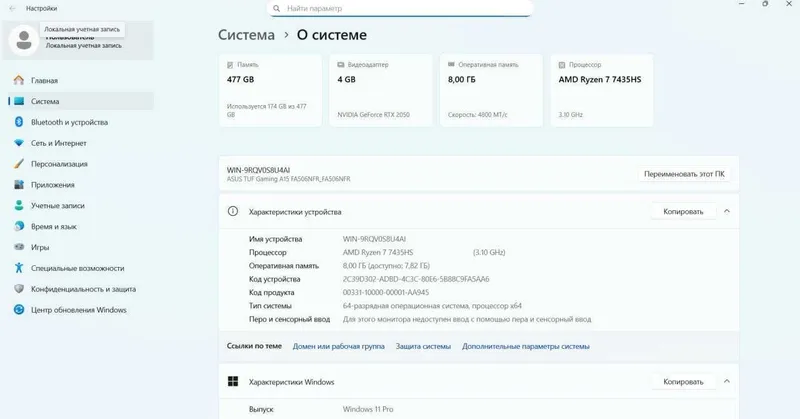The width and height of the screenshot is (800, 419).
Task: Collapse the Характеристики Windows section chevron
Action: (727, 381)
